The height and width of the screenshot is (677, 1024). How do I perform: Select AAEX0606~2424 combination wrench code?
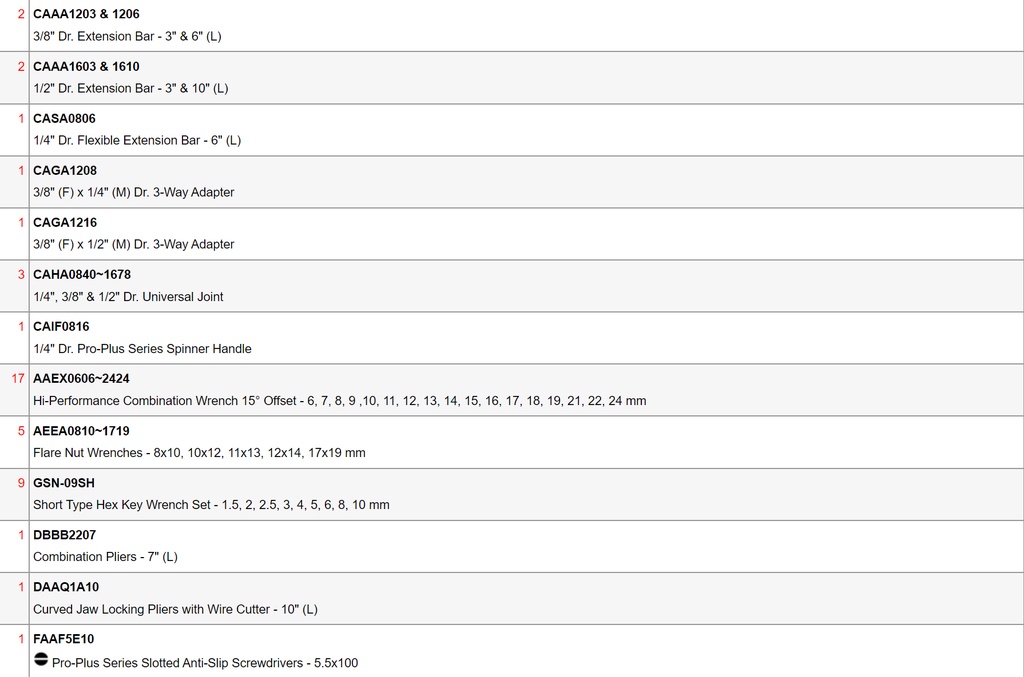point(81,379)
